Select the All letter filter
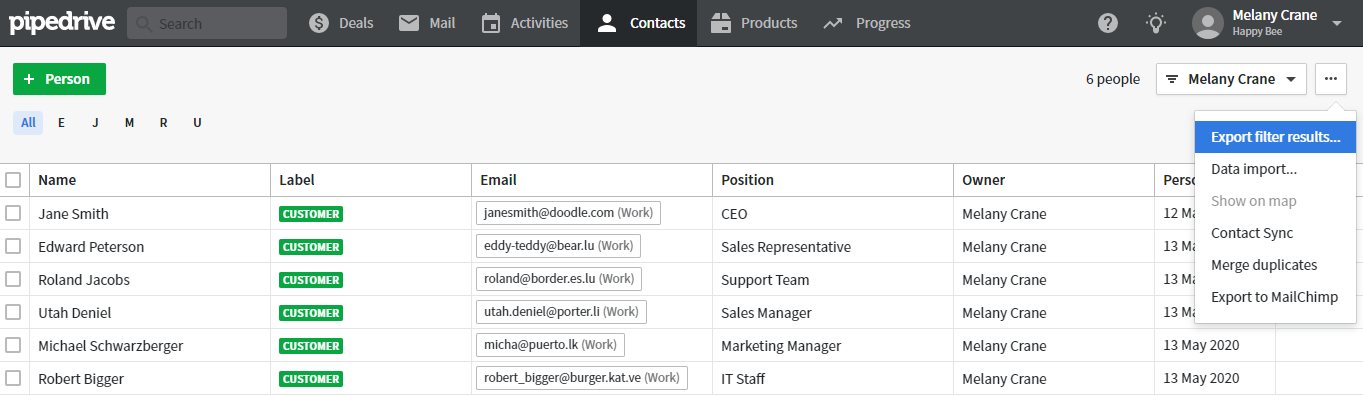Screen dimensions: 1363x395 (28, 123)
